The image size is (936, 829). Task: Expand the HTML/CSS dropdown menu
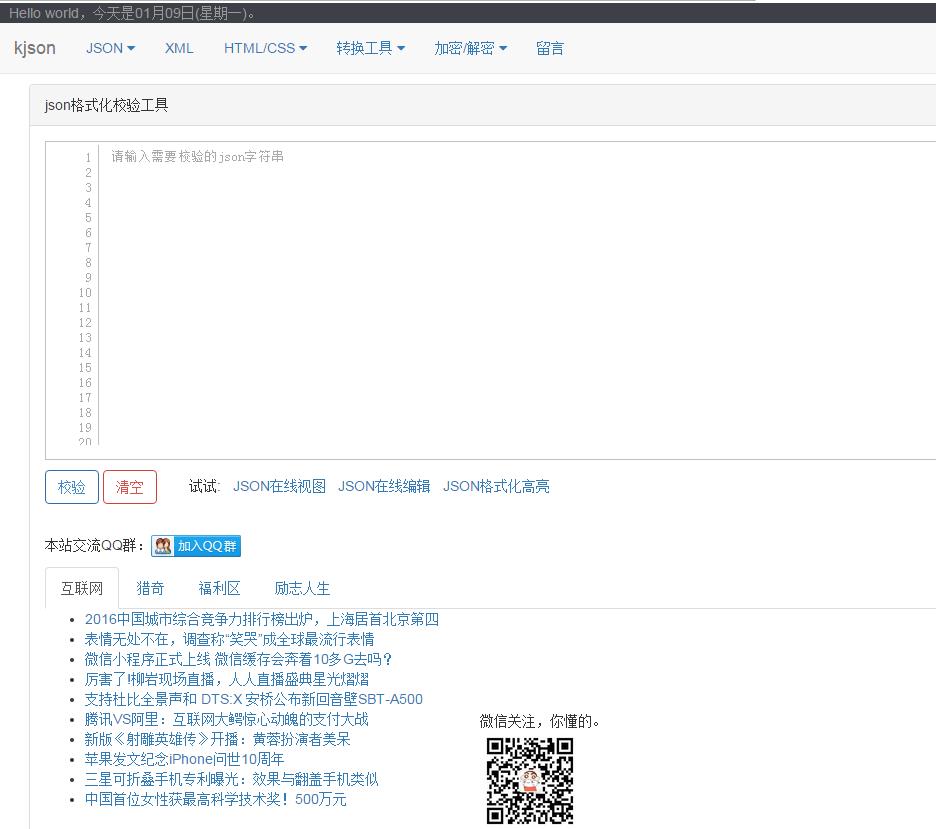tap(265, 48)
